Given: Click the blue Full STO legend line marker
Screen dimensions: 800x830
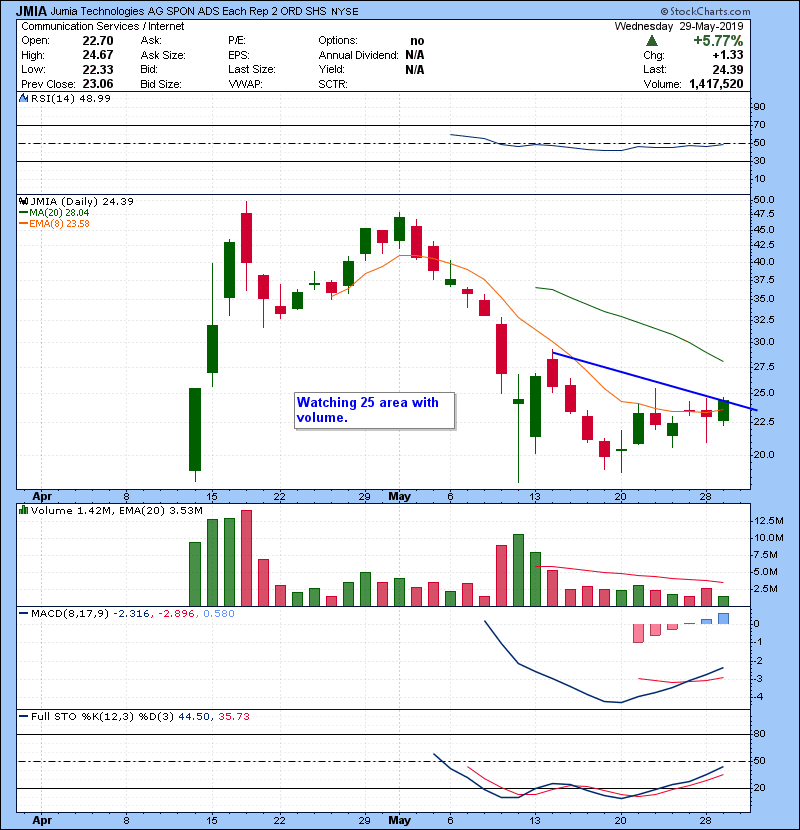Looking at the screenshot, I should coord(23,716).
